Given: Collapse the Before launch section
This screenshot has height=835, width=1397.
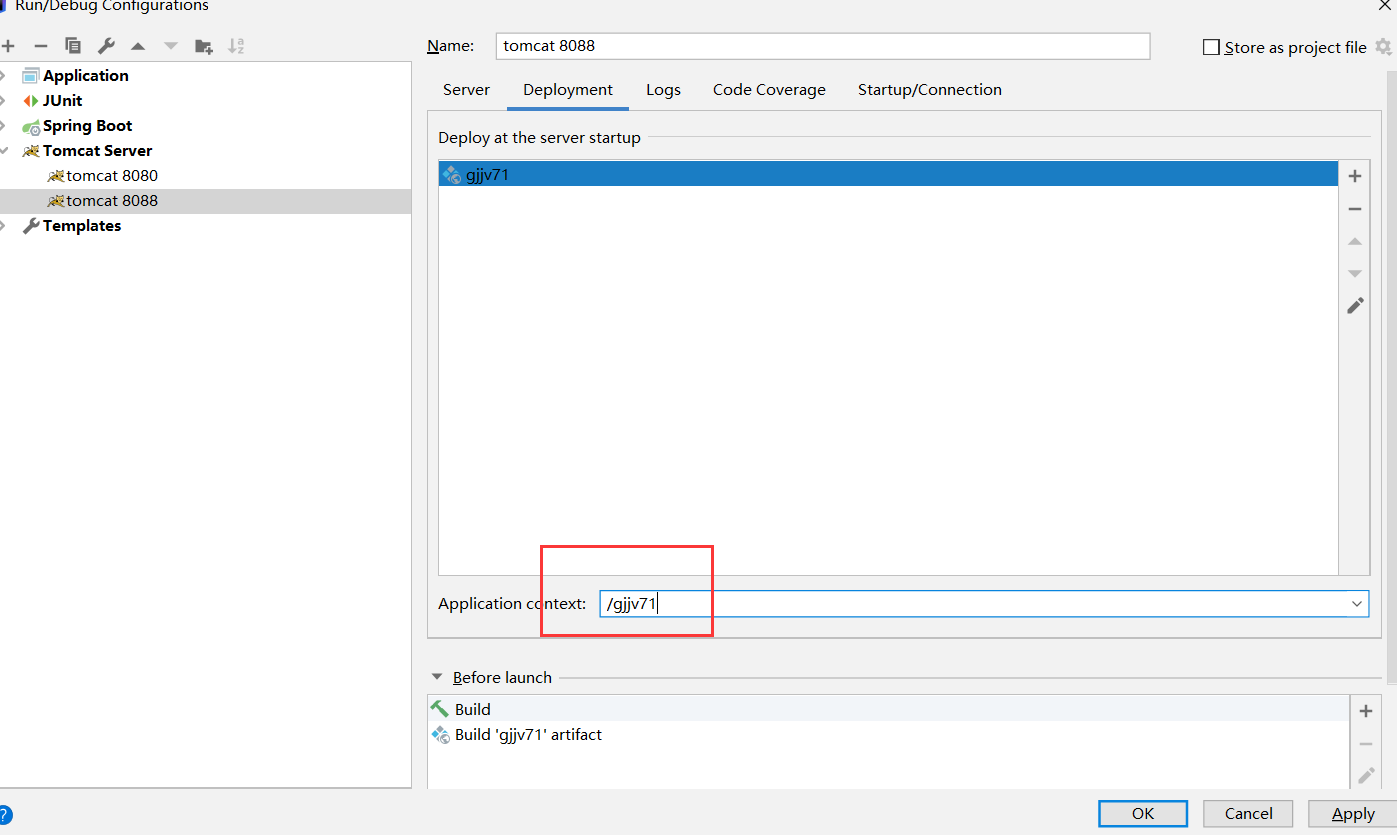Looking at the screenshot, I should click(x=437, y=678).
